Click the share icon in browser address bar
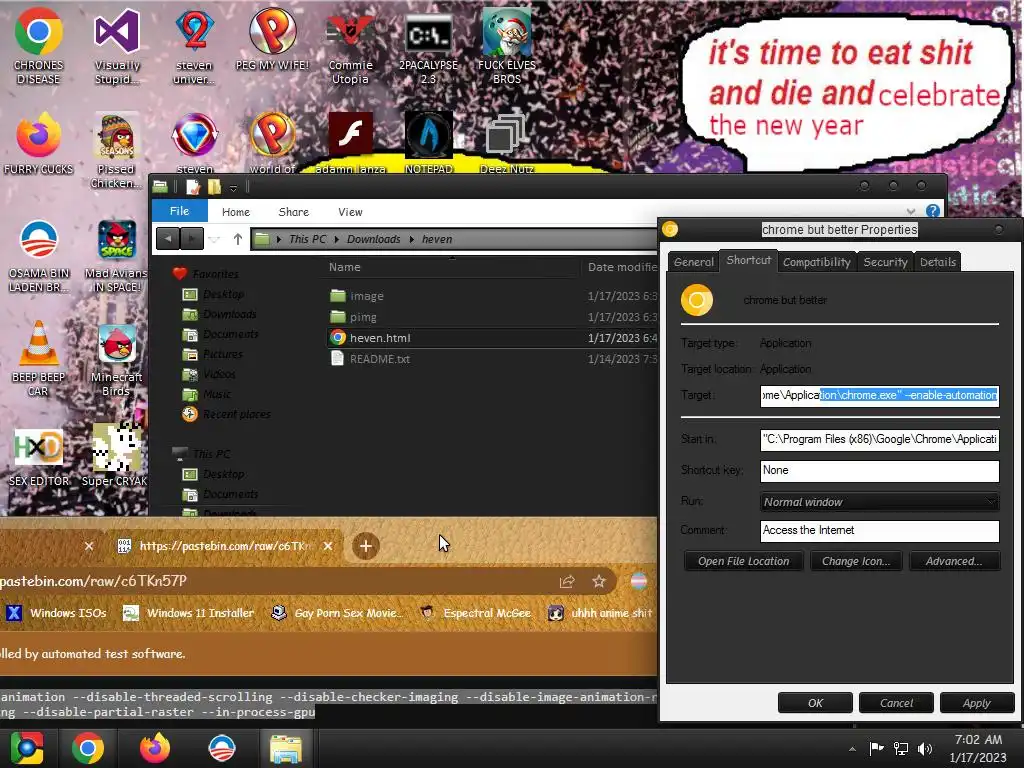1024x768 pixels. tap(567, 581)
